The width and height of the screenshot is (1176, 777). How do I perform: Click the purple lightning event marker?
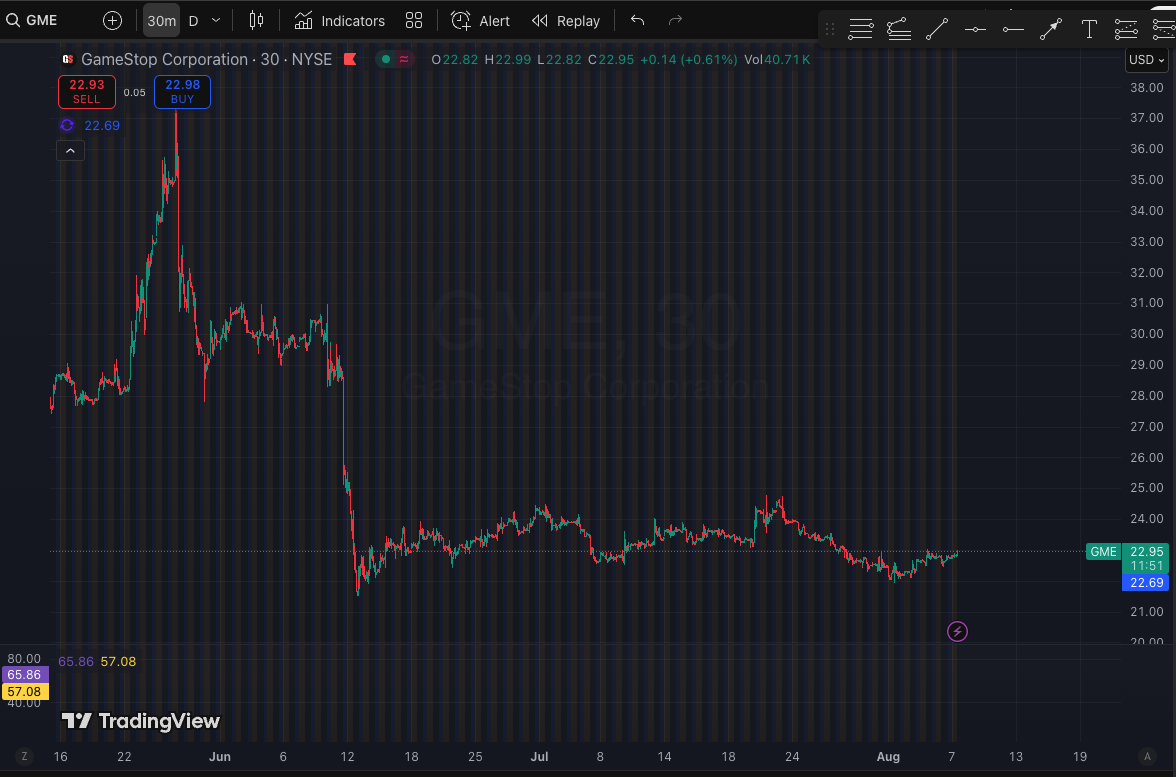[x=957, y=632]
